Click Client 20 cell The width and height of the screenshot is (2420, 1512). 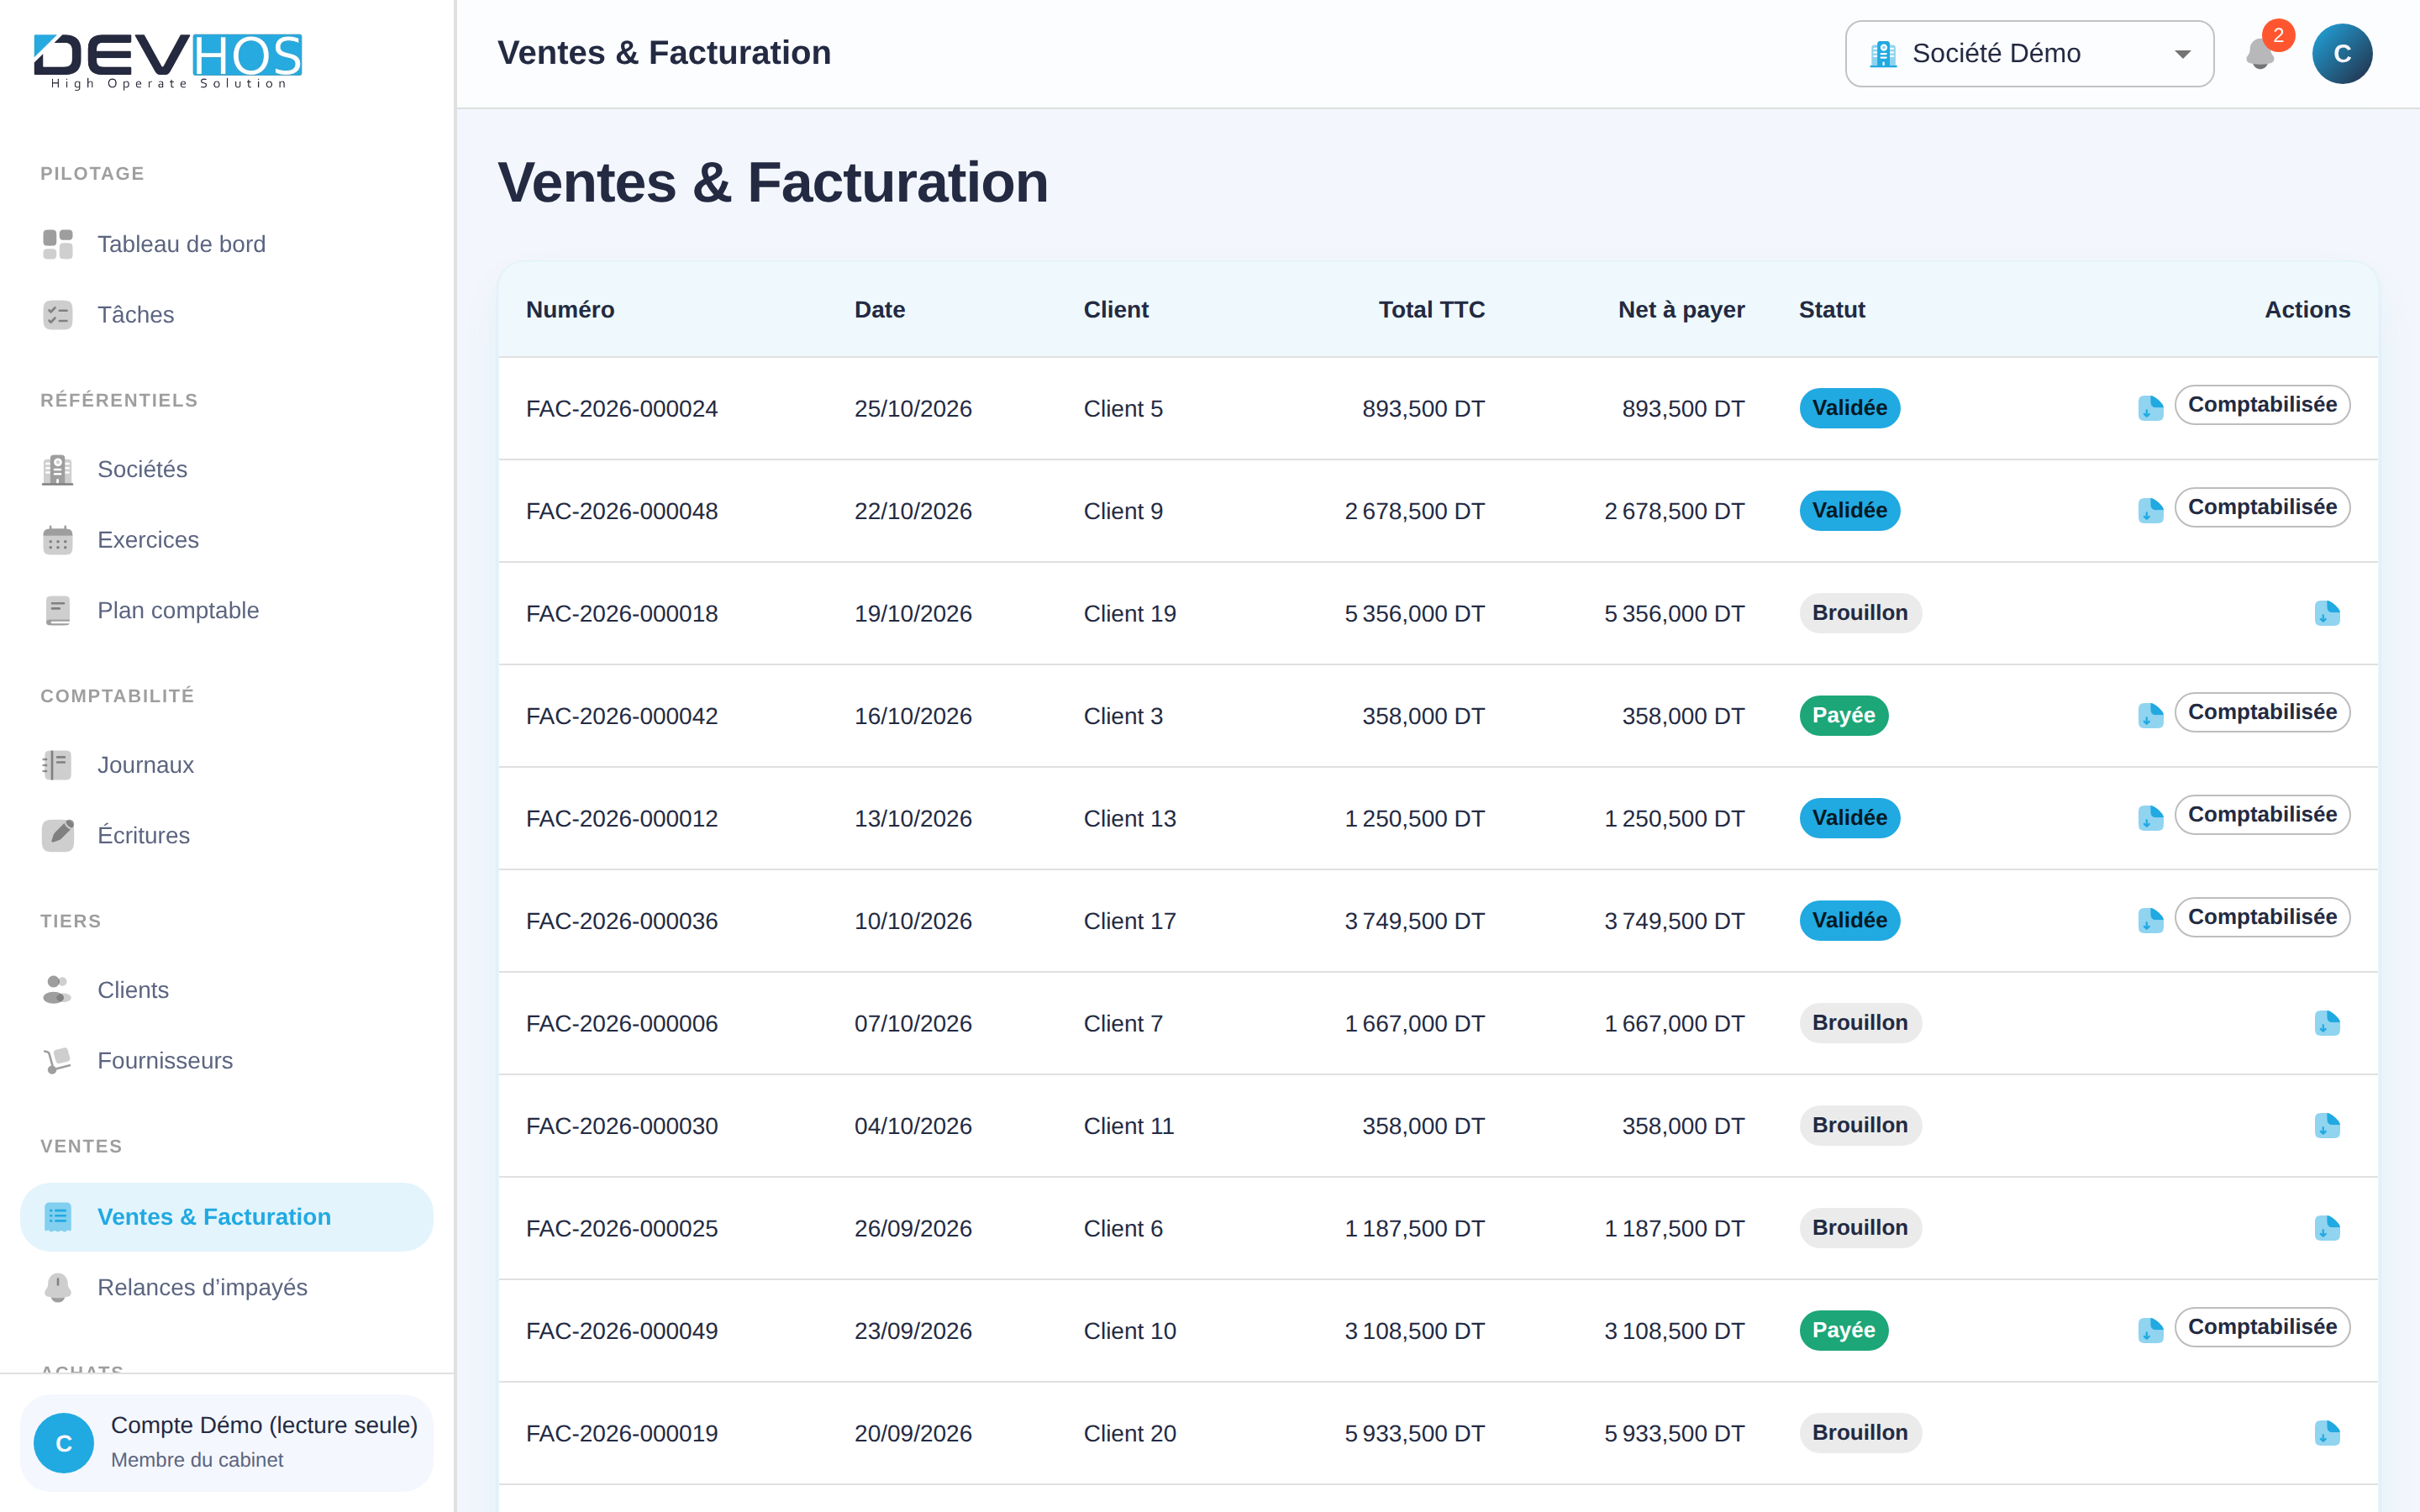[1129, 1433]
